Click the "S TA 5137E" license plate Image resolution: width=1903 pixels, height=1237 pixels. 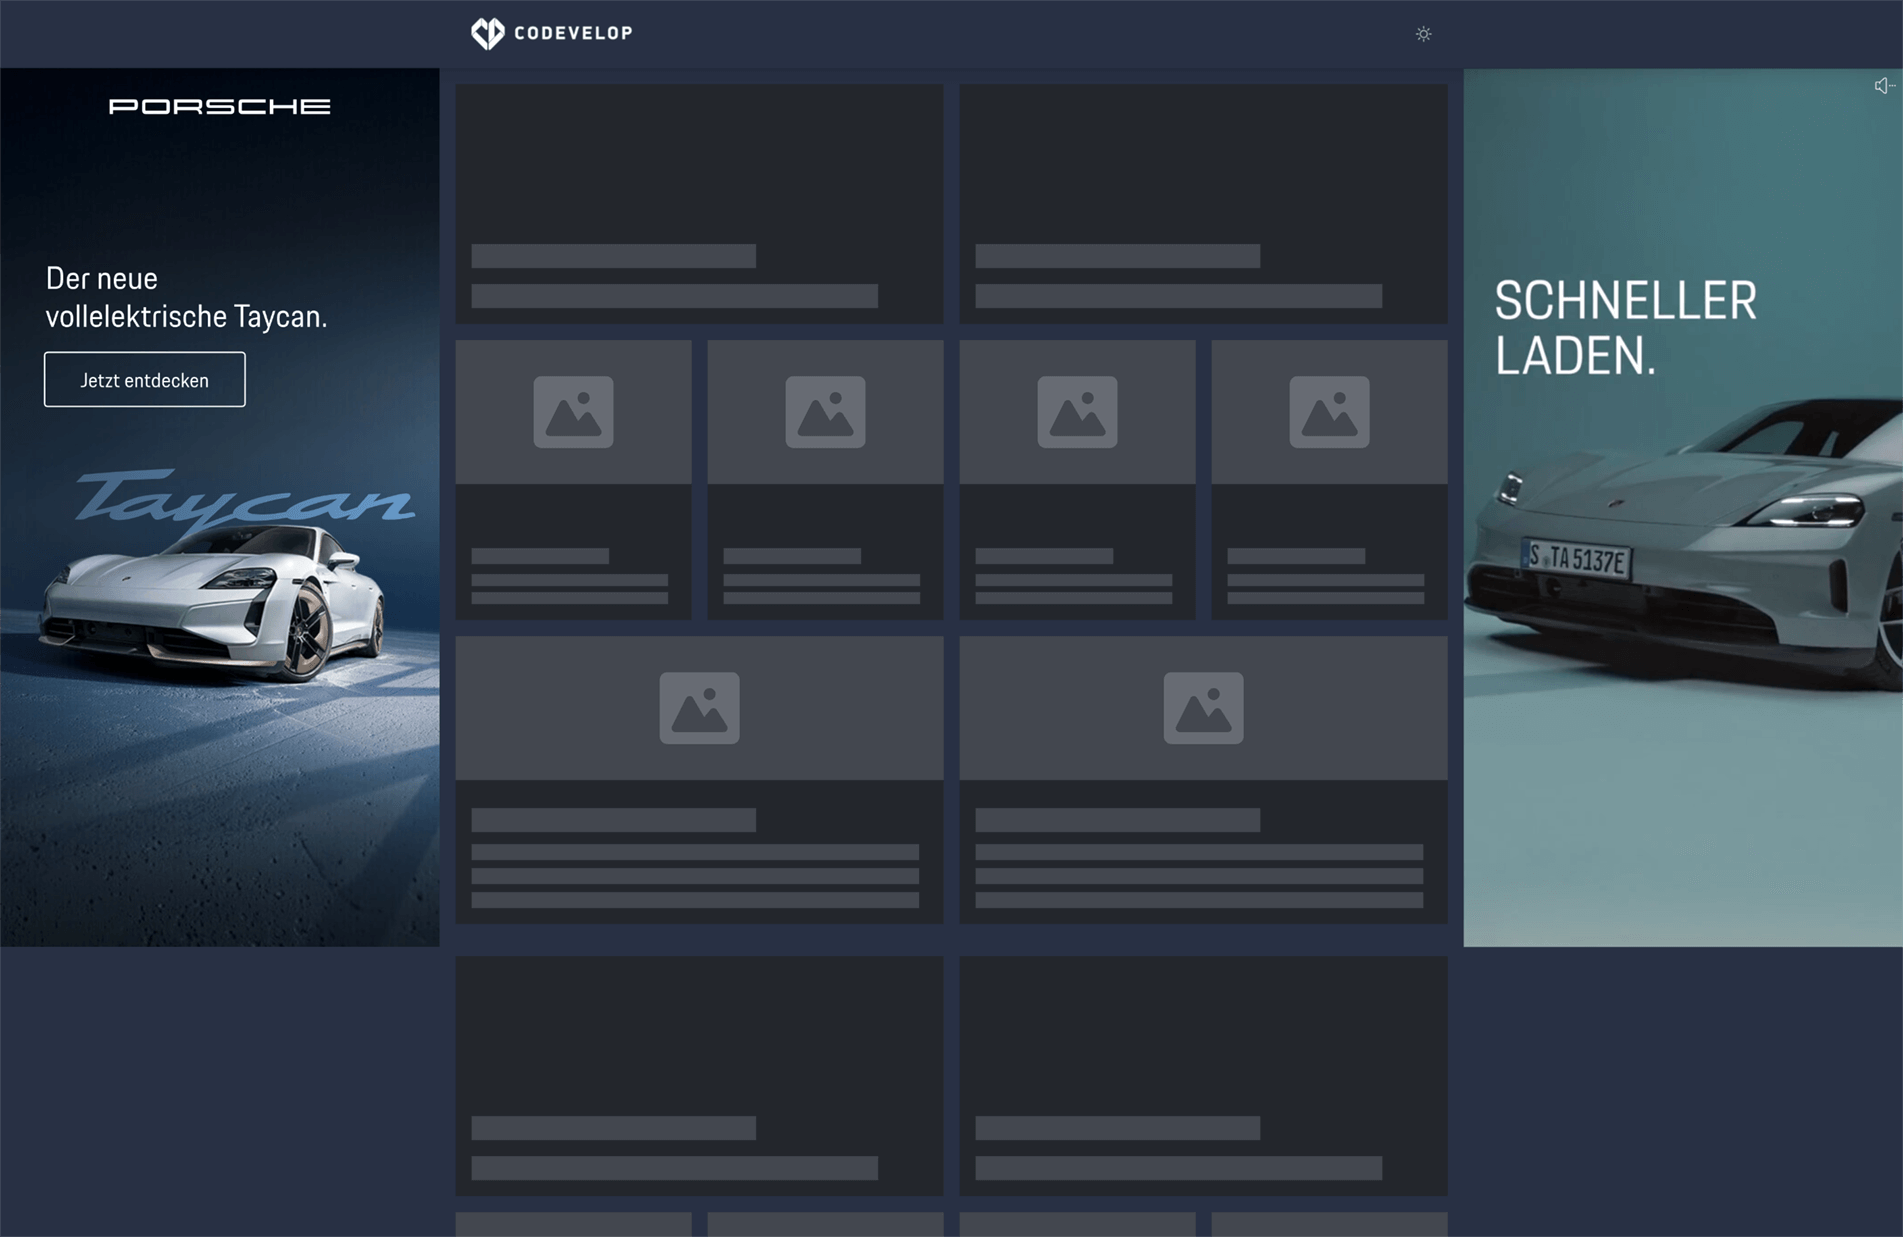pos(1576,559)
